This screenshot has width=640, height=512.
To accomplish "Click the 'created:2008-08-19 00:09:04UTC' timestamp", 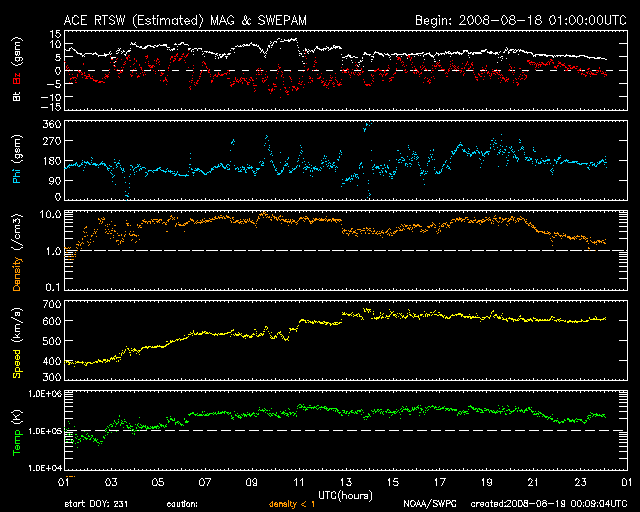I will point(549,504).
